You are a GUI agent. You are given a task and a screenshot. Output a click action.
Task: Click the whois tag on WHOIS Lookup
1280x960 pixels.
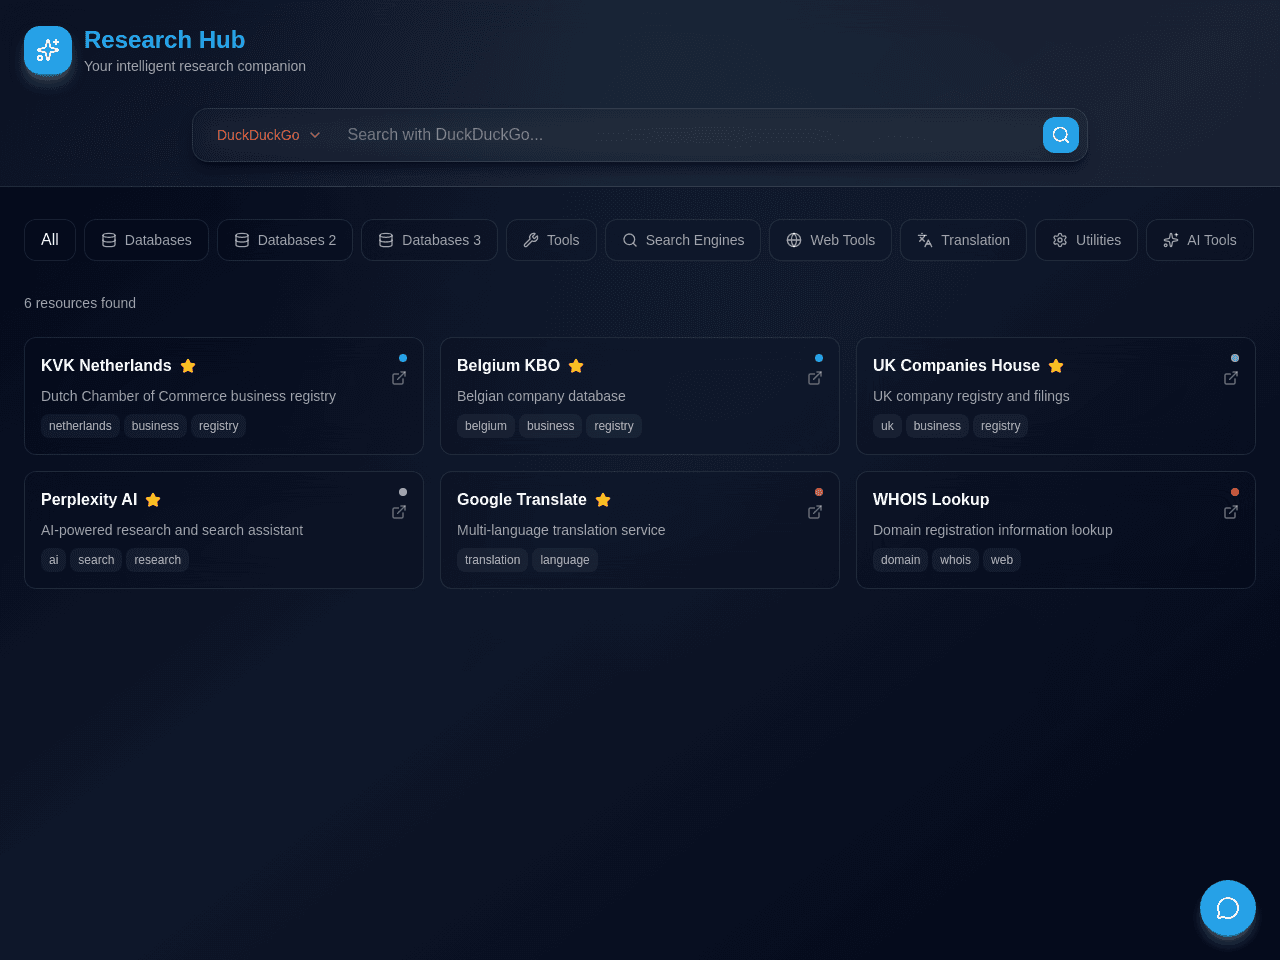pos(956,560)
